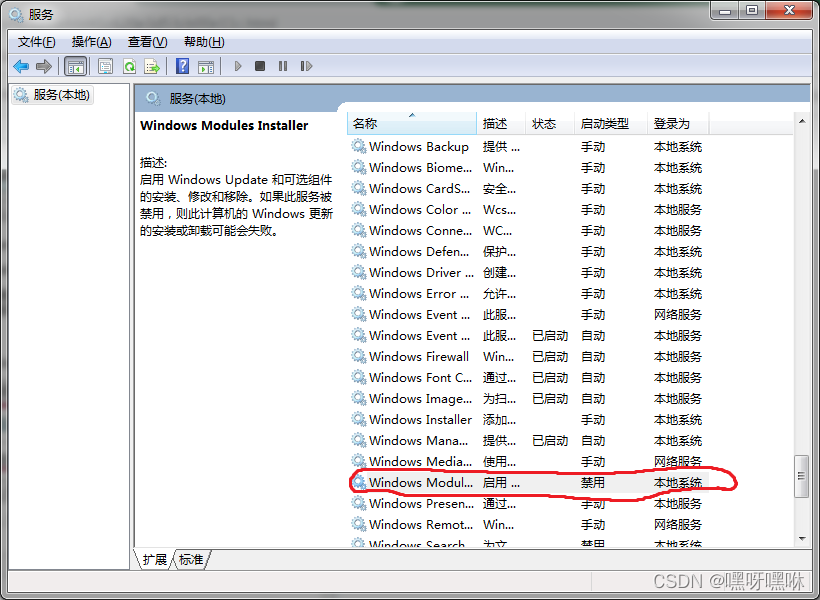Click gear icon of Windows Image... row
Image resolution: width=820 pixels, height=600 pixels.
359,398
